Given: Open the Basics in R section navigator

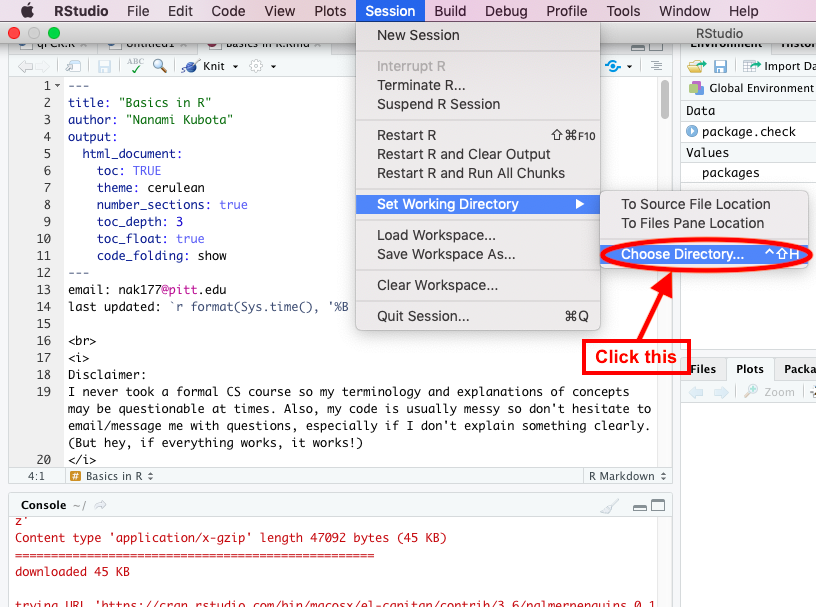Looking at the screenshot, I should [111, 476].
